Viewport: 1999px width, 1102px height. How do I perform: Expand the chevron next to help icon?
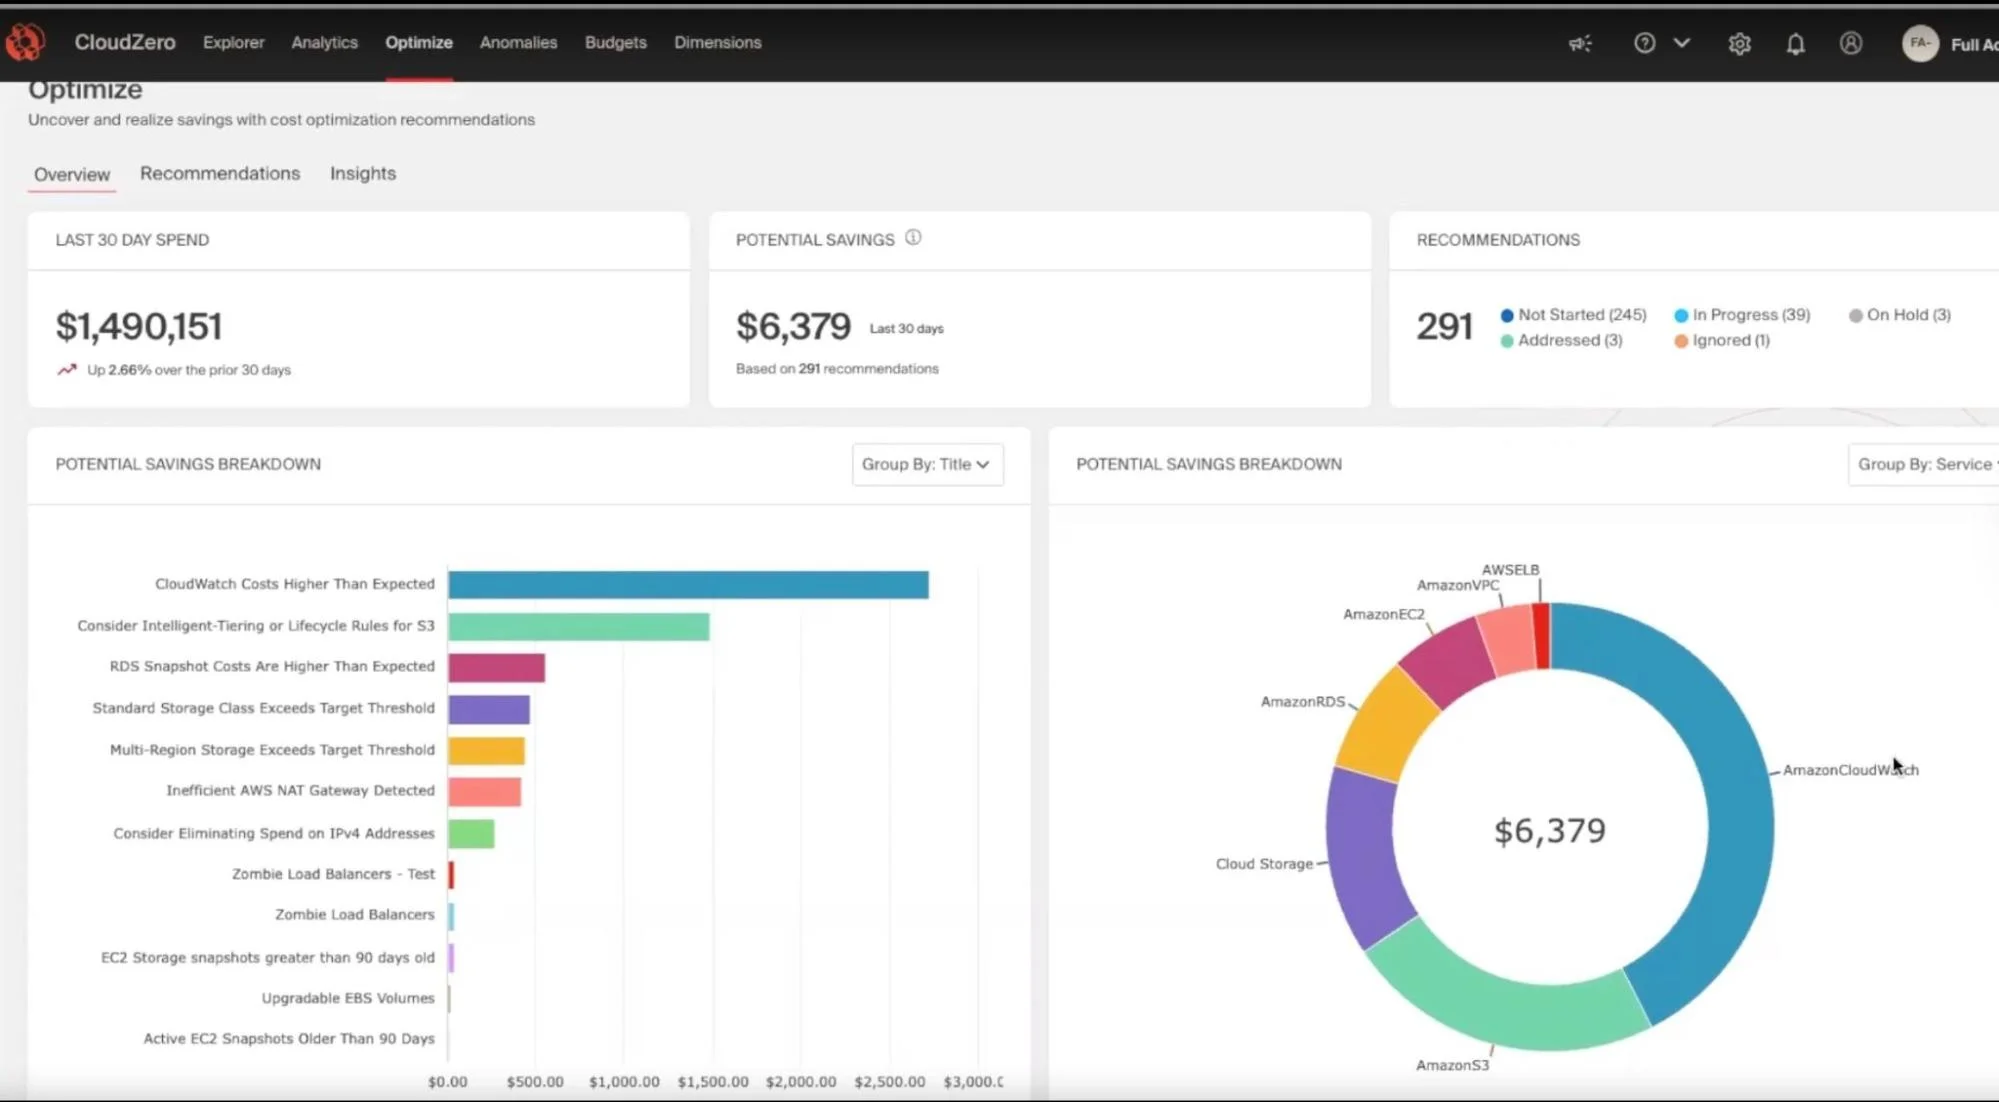coord(1682,43)
